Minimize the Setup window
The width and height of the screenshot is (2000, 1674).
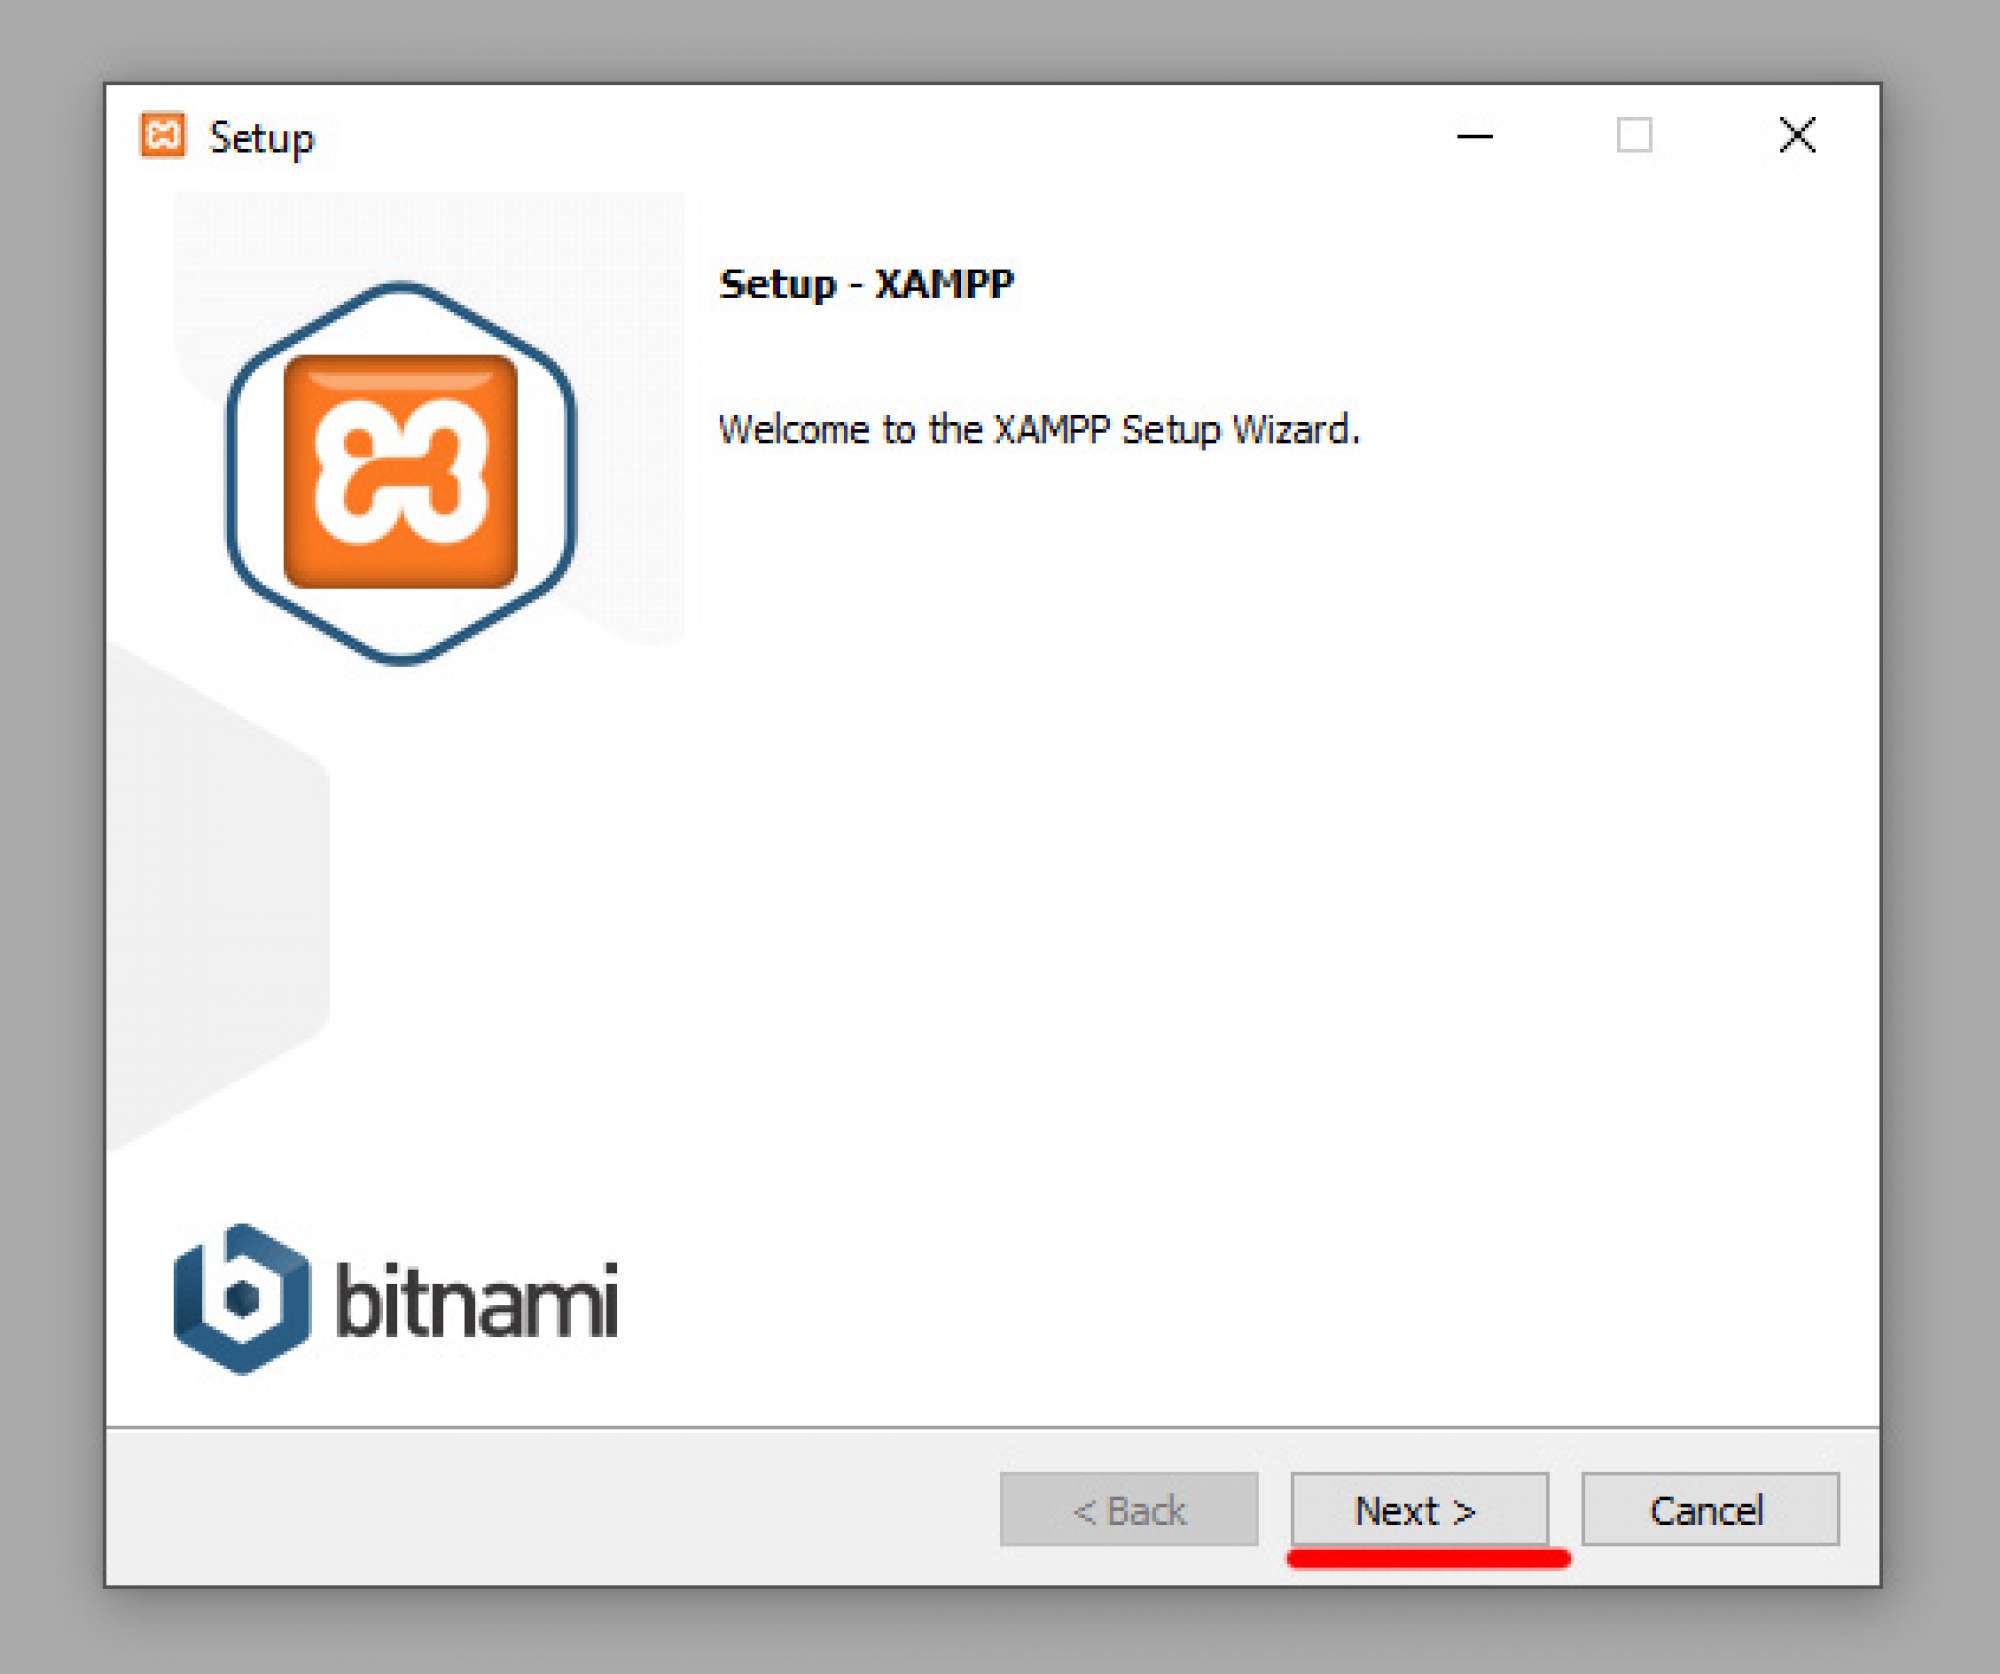point(1474,135)
